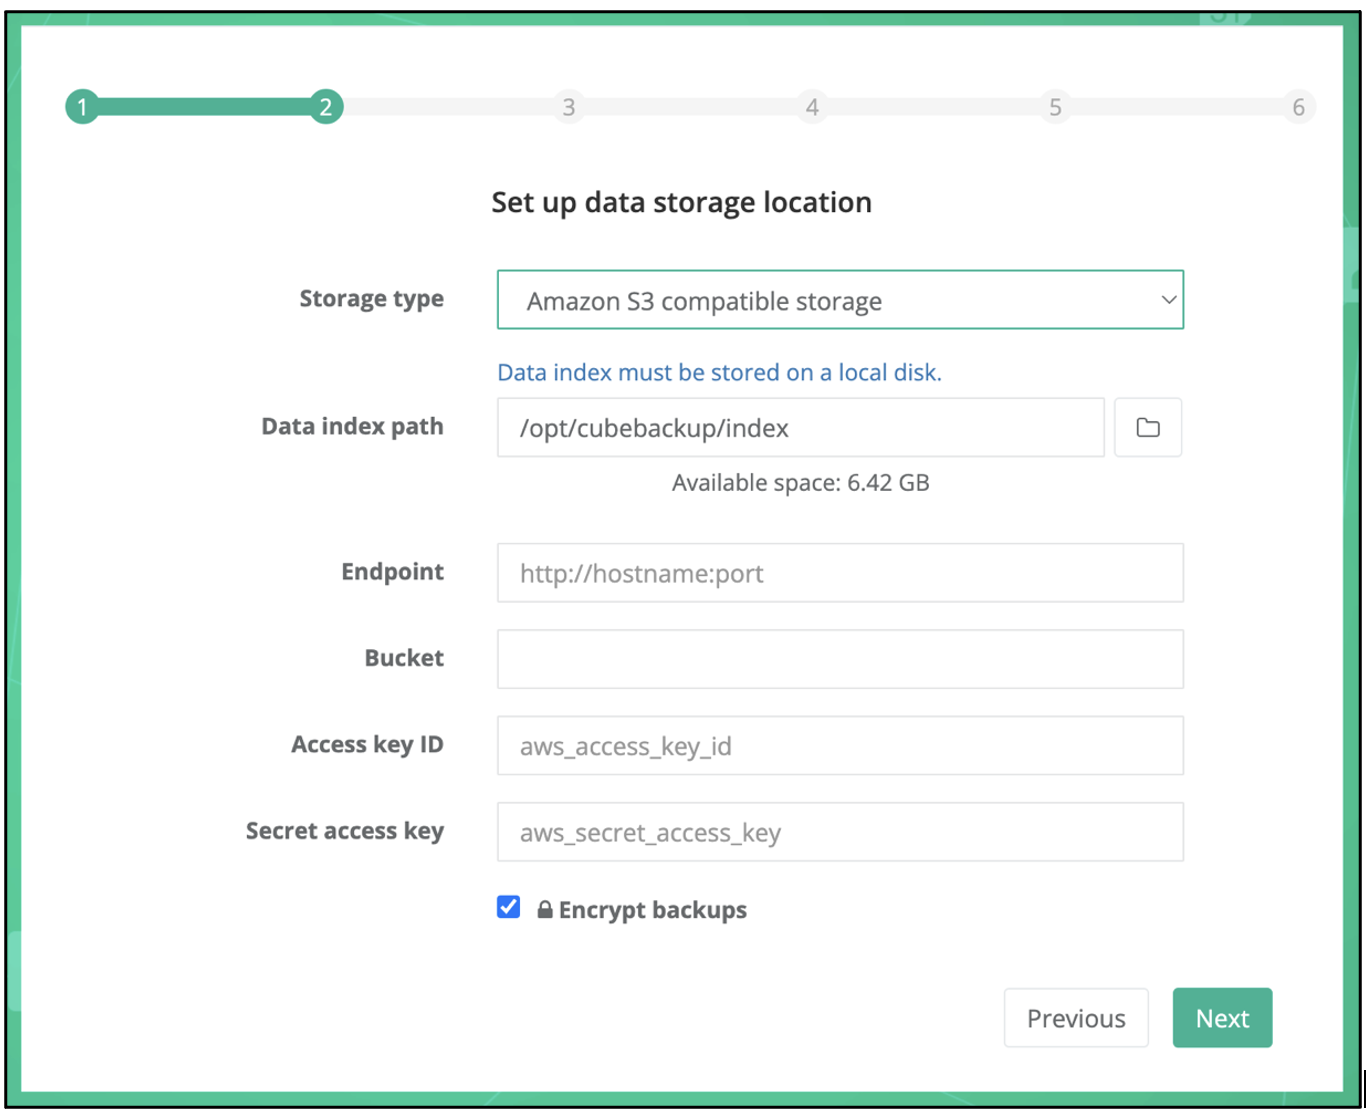Click wizard step 3 circle
Viewport: 1368px width, 1114px height.
tap(569, 107)
